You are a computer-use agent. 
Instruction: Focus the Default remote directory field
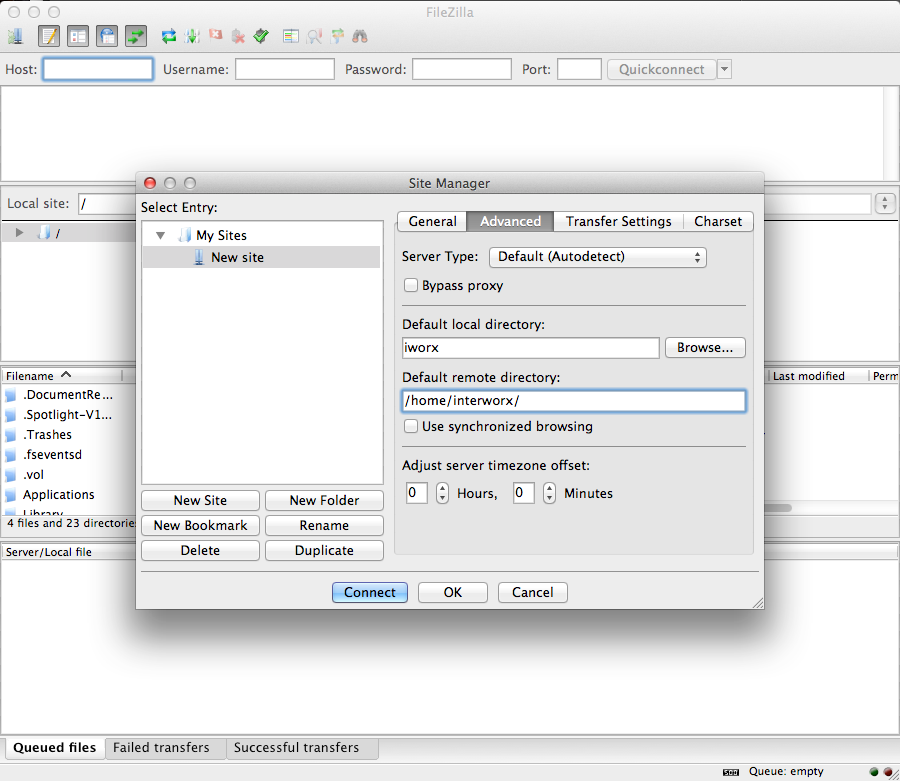tap(573, 401)
